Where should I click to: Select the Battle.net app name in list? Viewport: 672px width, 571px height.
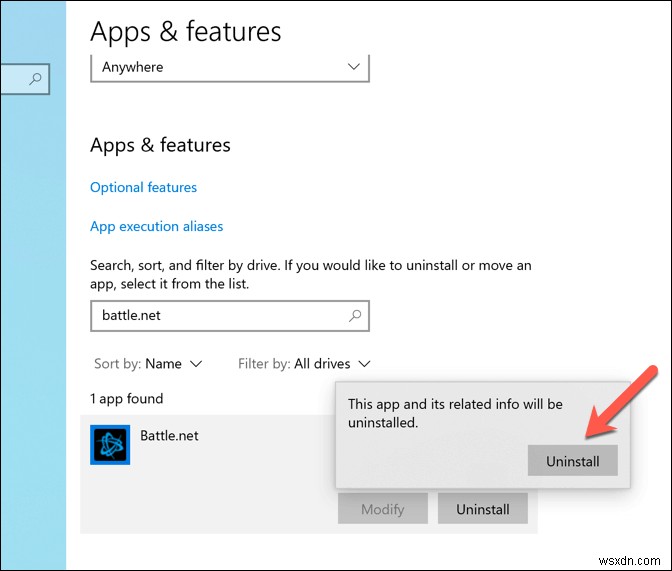point(169,436)
